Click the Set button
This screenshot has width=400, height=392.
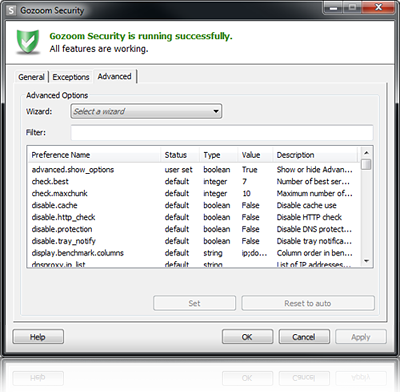coord(194,303)
